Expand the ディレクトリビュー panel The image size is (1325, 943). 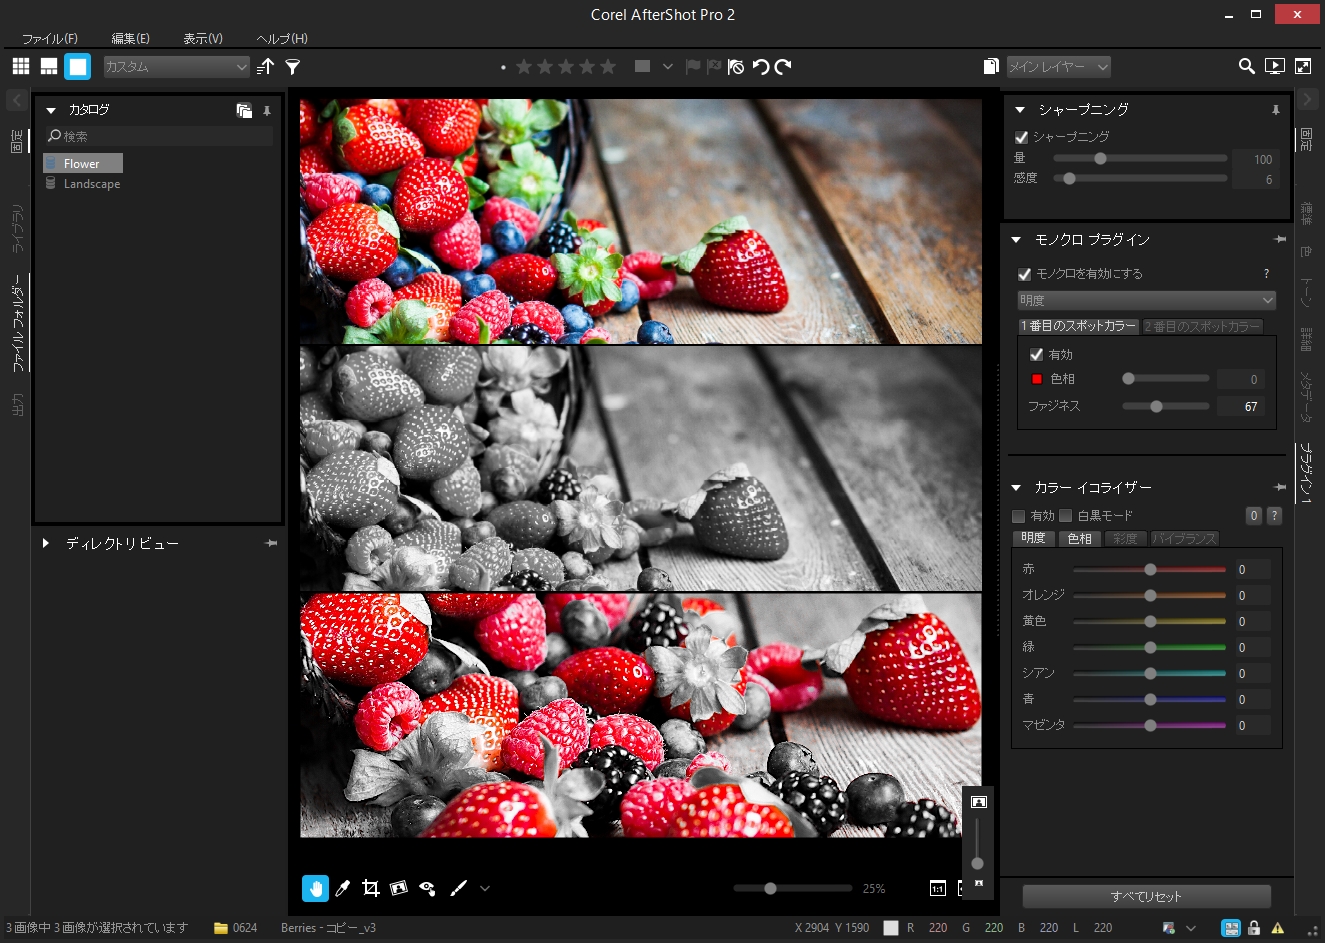tap(46, 543)
